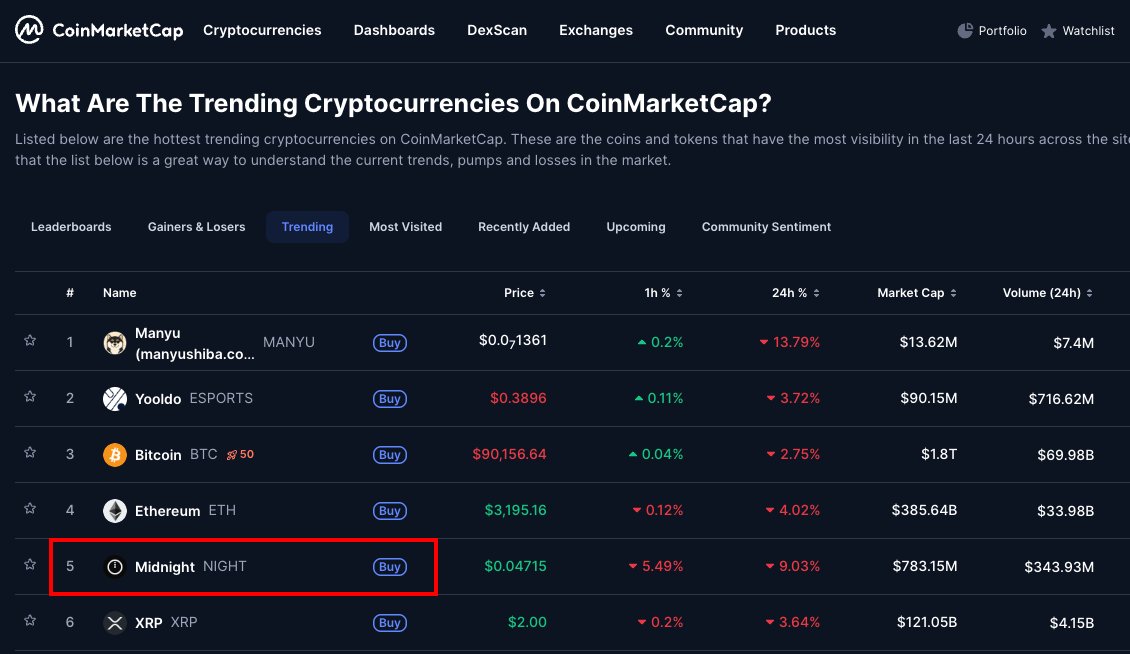This screenshot has width=1130, height=654.
Task: Click the CoinMarketCap logo icon
Action: 29,30
